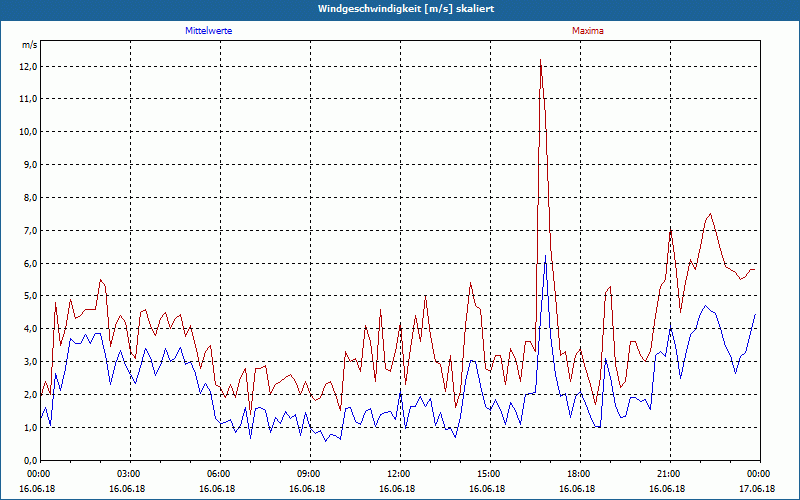Screen dimensions: 800x500
Task: Click the 11,0 y-axis value
Action: pyautogui.click(x=29, y=99)
